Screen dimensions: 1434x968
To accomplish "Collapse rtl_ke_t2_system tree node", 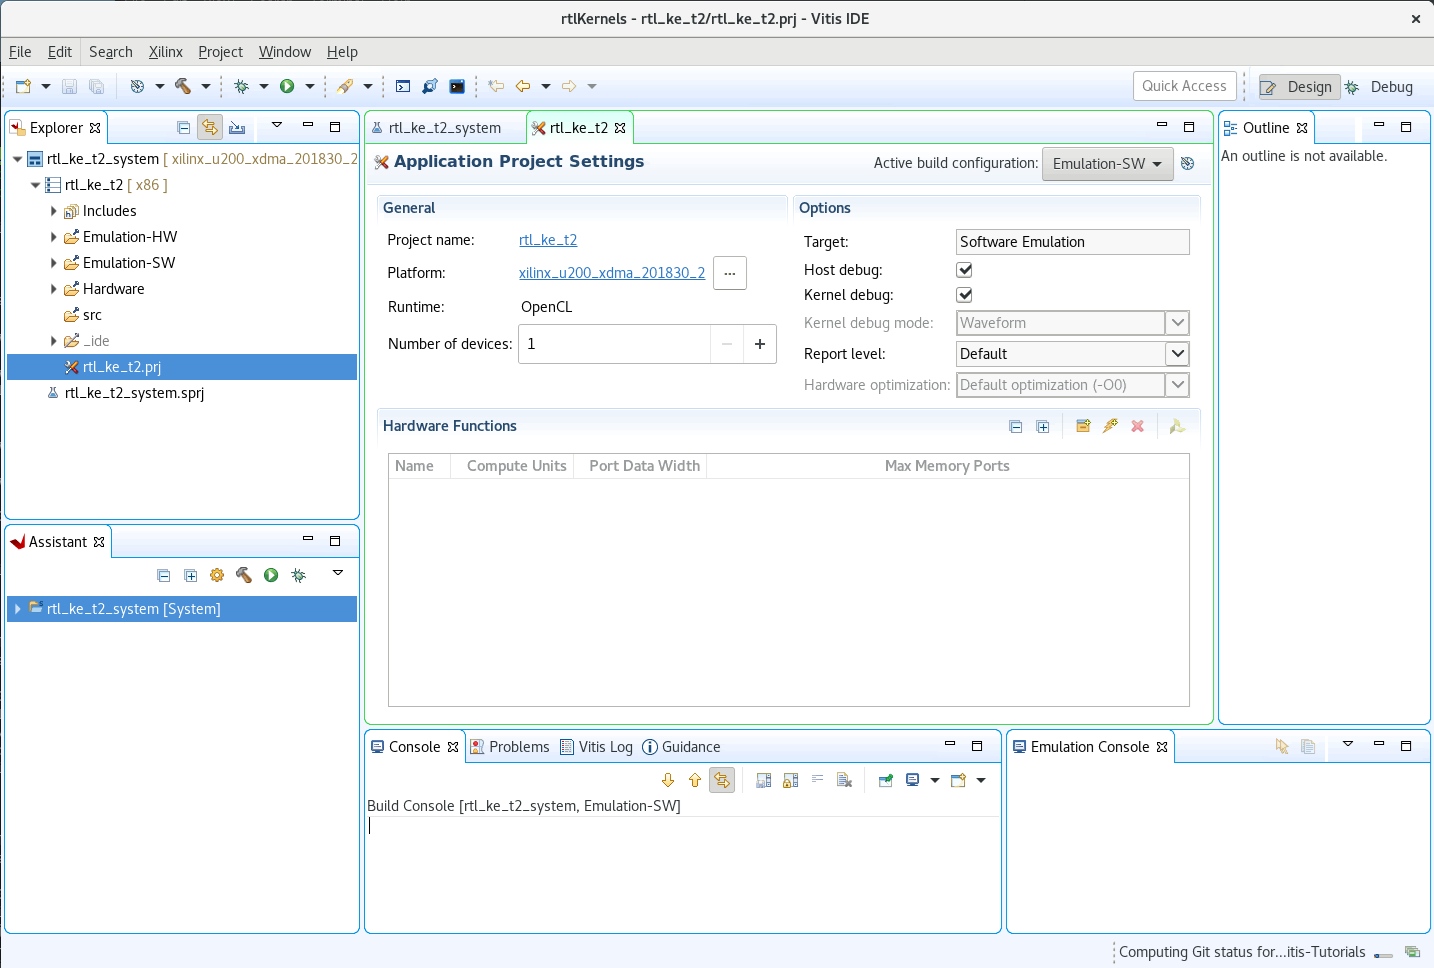I will tap(17, 159).
